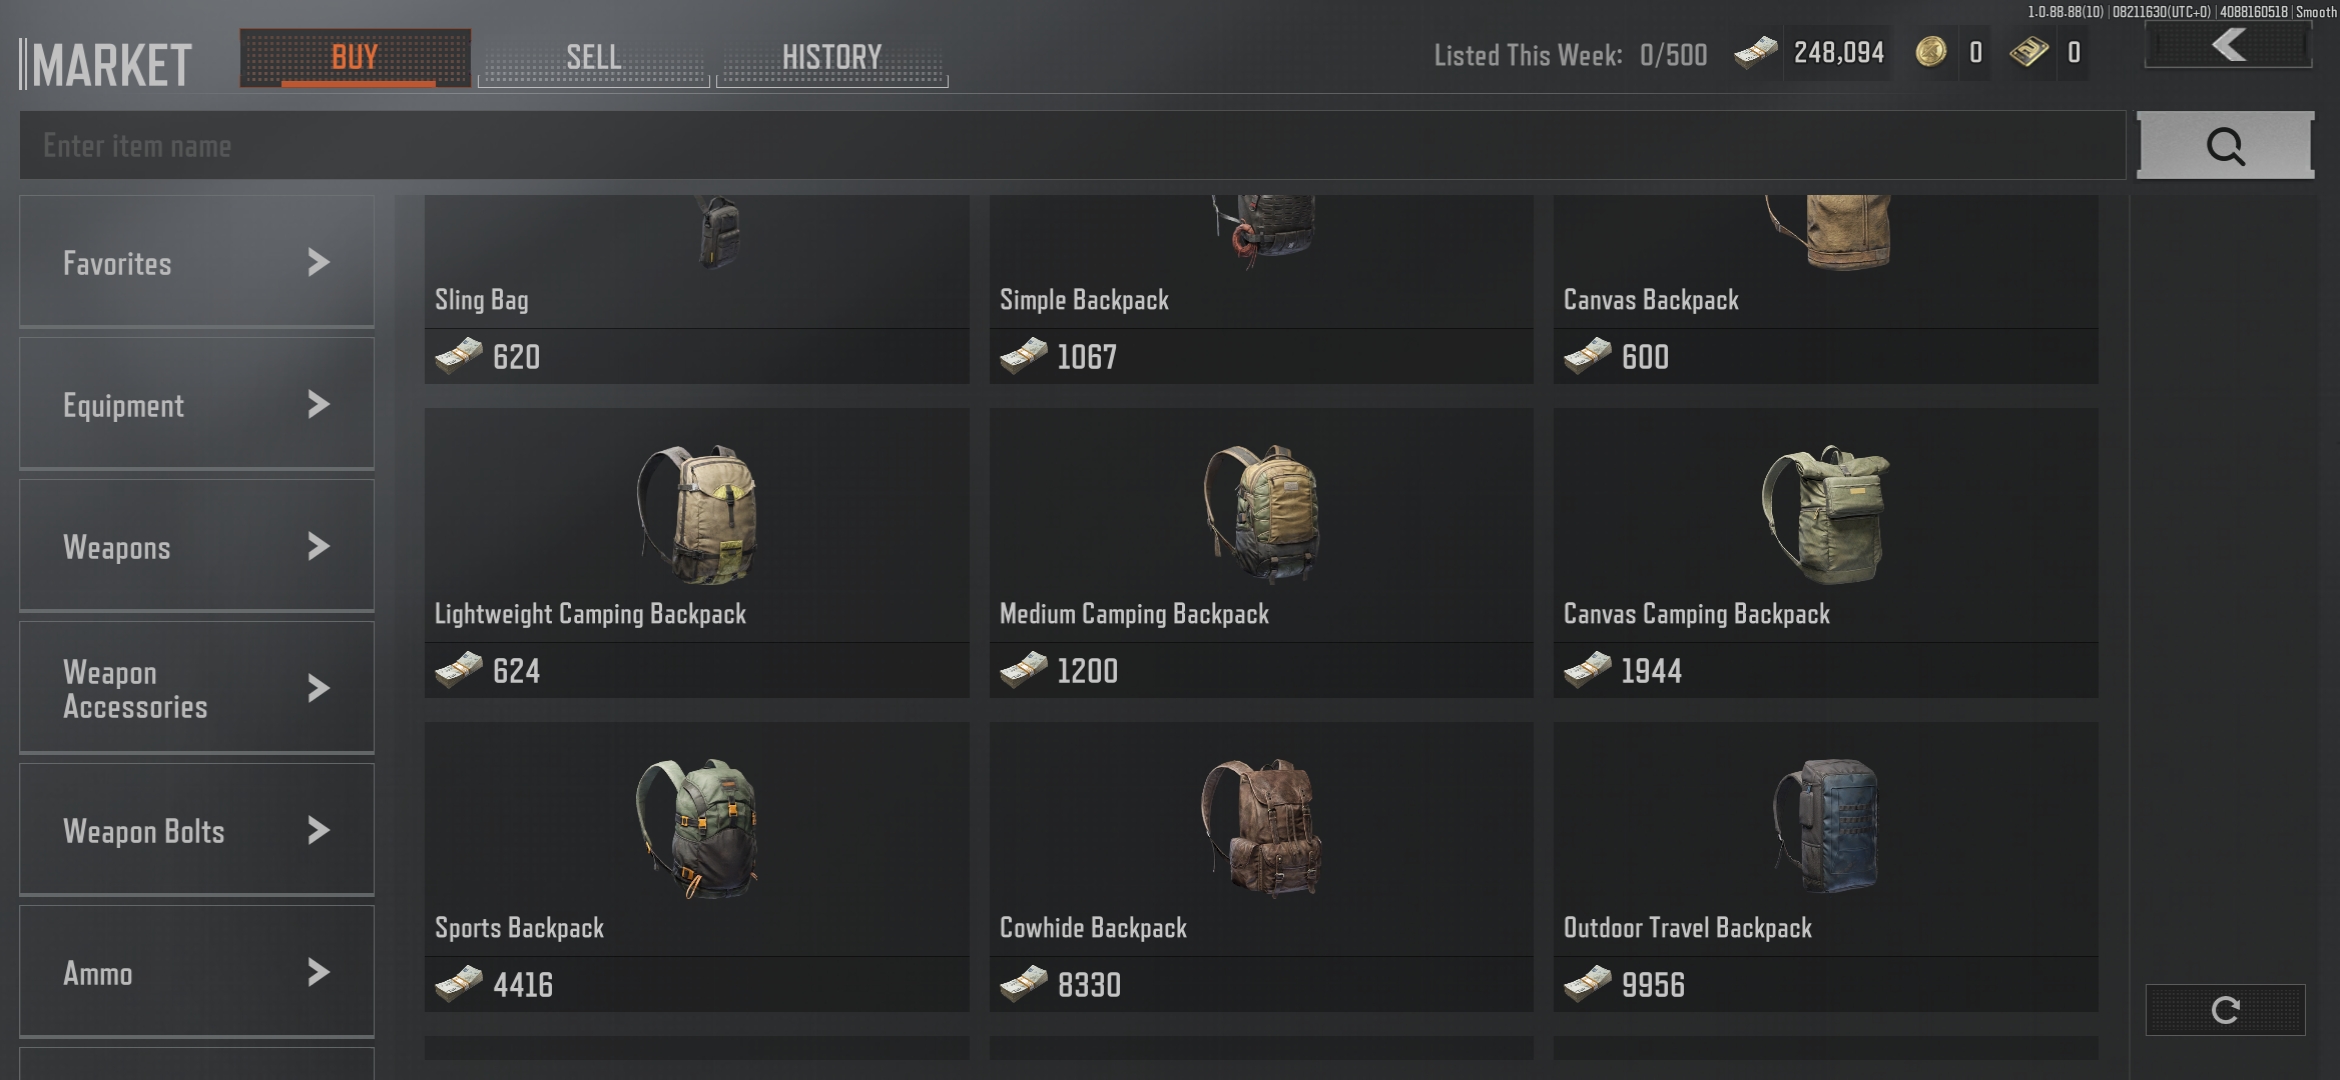Focus the Enter item name field
Image resolution: width=2340 pixels, height=1080 pixels.
pos(1072,145)
